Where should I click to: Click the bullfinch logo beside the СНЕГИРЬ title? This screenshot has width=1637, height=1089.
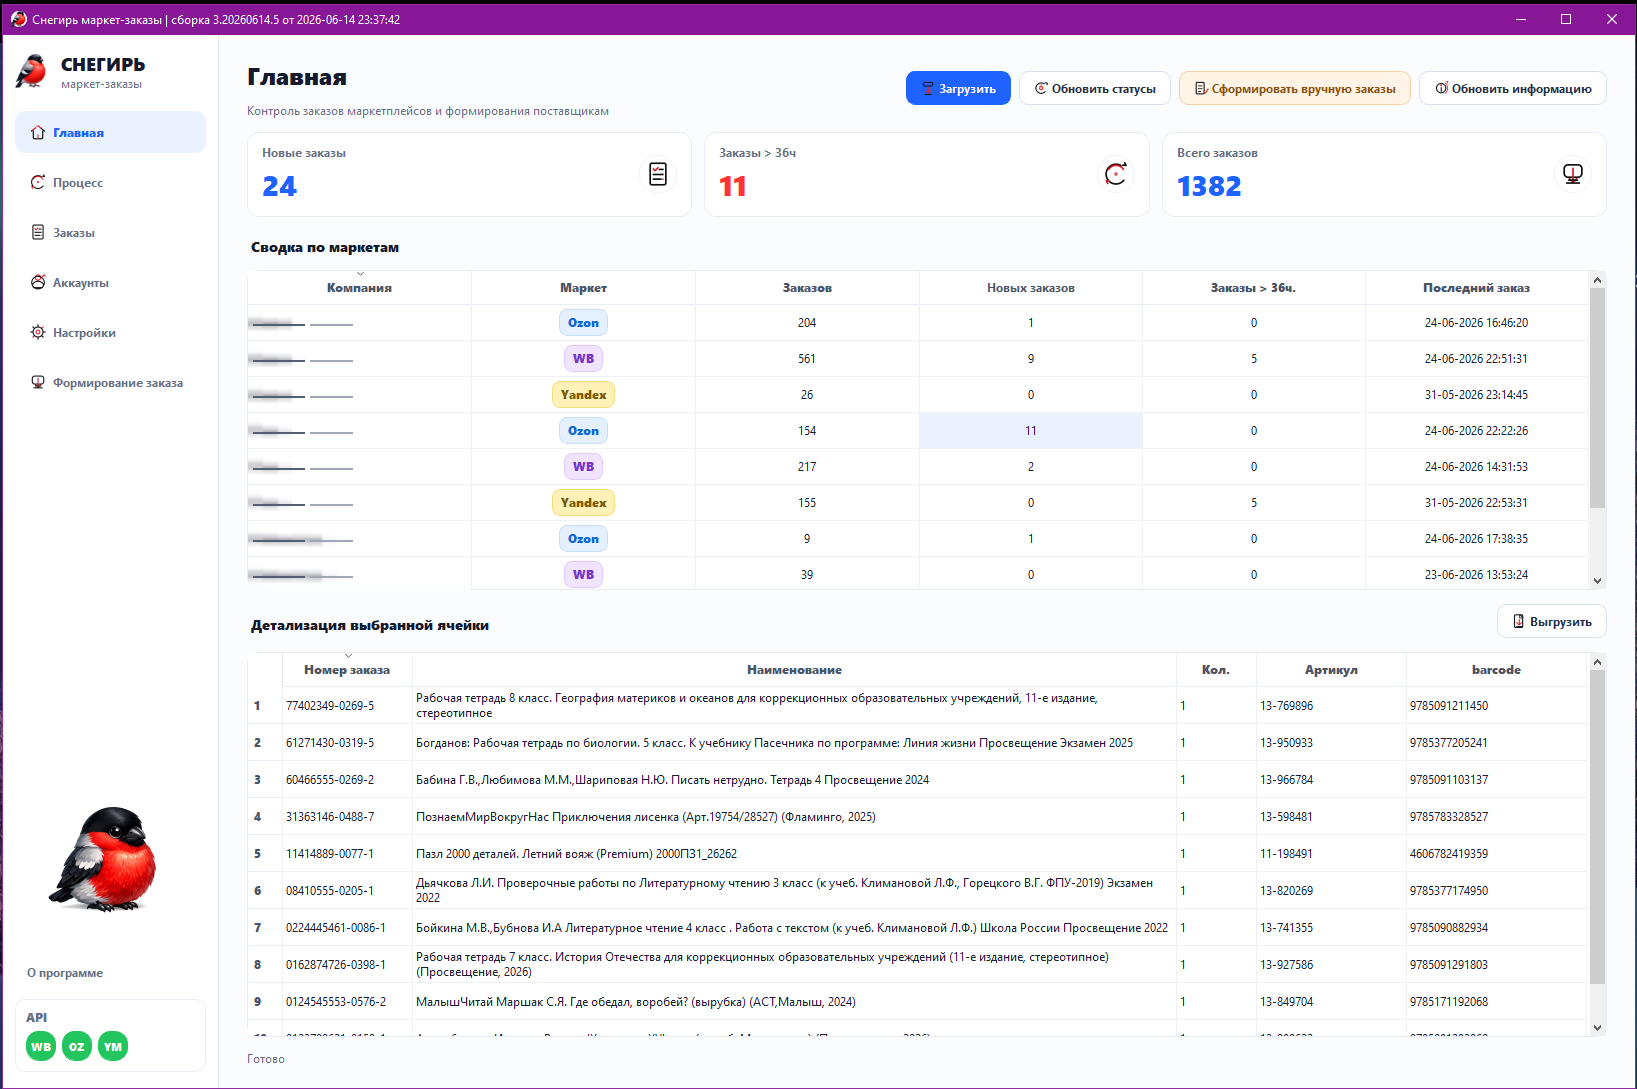click(31, 72)
